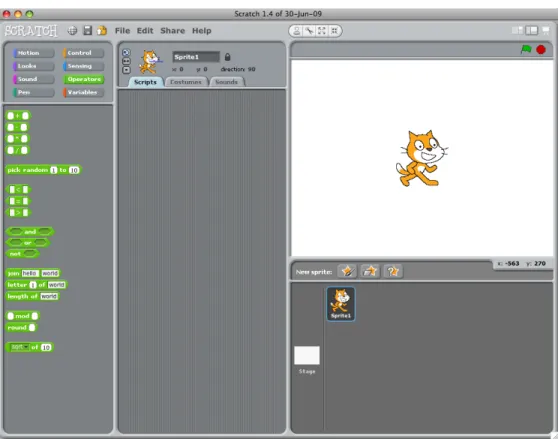Screen dimensions: 558x439
Task: Paint a new sprite
Action: pyautogui.click(x=347, y=271)
